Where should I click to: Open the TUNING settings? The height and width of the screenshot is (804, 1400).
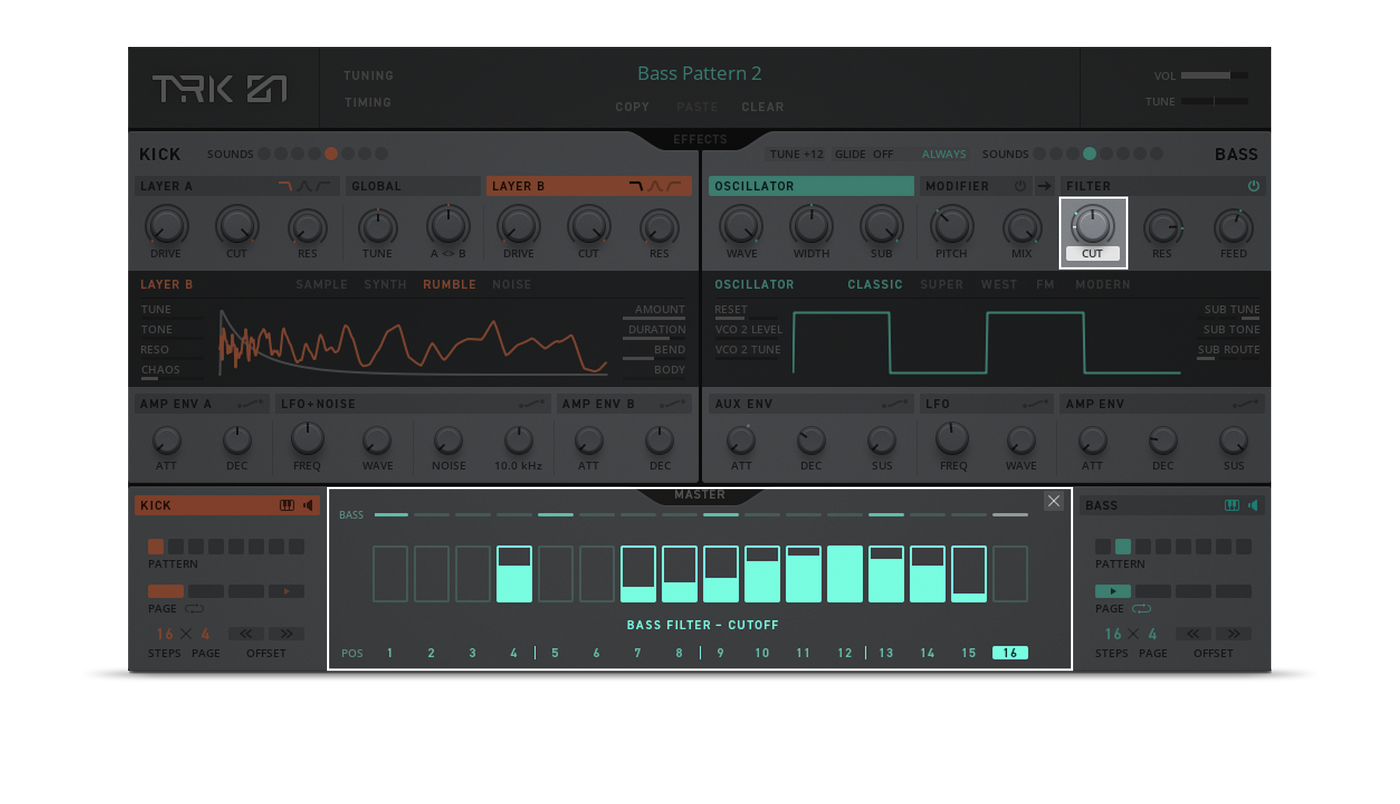[369, 76]
